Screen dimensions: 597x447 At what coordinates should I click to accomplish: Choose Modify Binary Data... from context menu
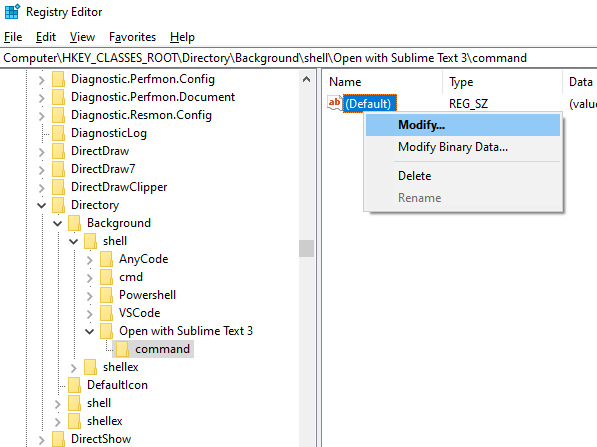[463, 147]
